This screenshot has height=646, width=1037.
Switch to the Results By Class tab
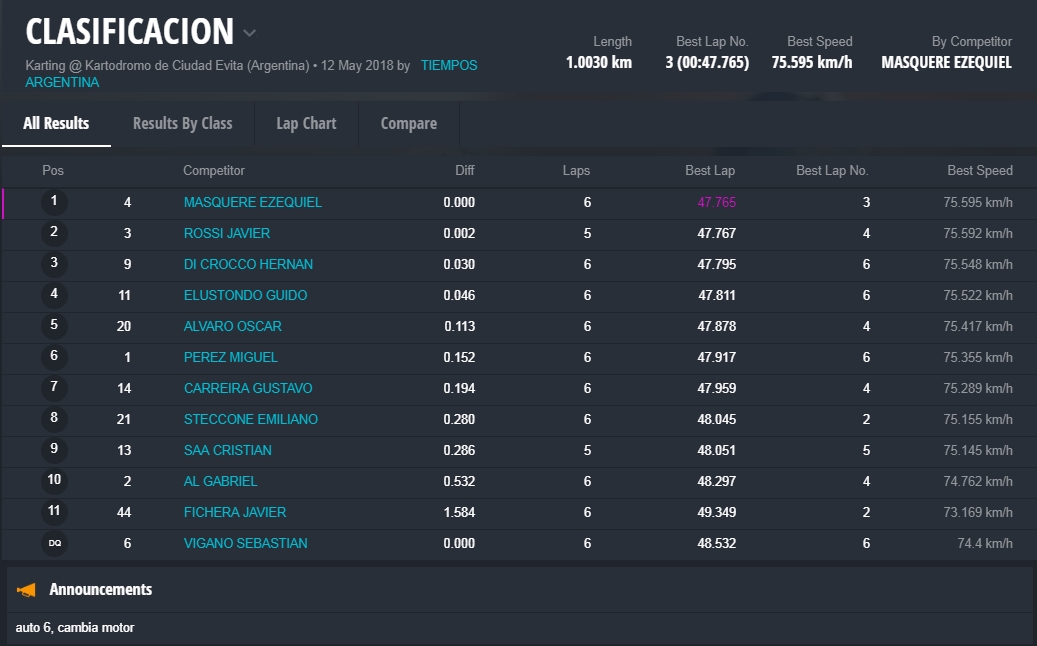point(182,123)
